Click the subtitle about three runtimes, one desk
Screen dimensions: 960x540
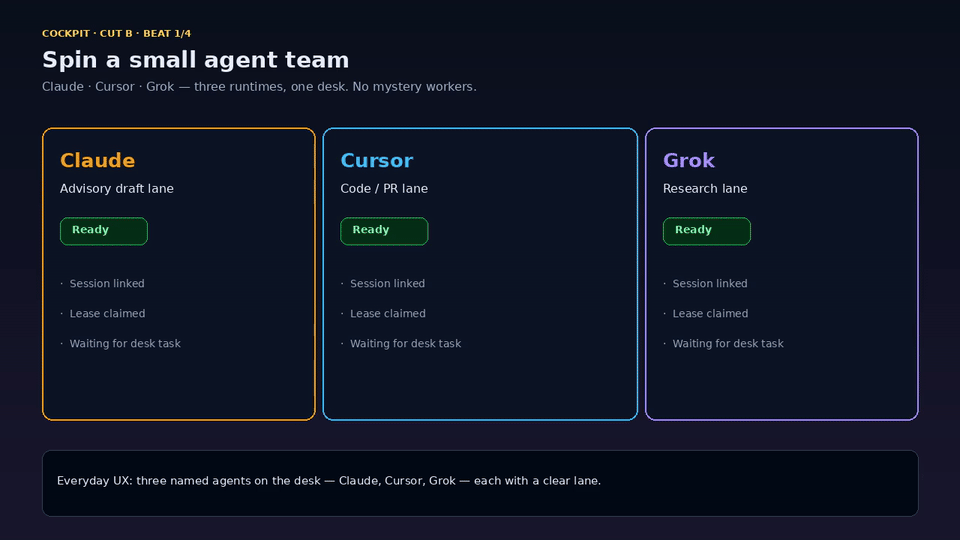point(259,87)
